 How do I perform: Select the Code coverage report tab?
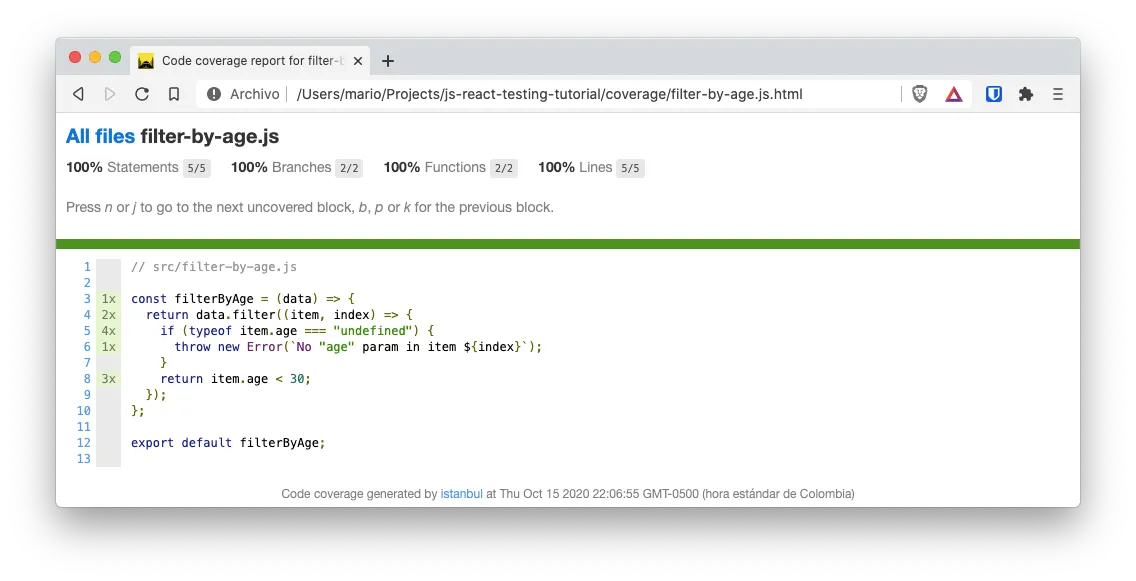point(250,61)
